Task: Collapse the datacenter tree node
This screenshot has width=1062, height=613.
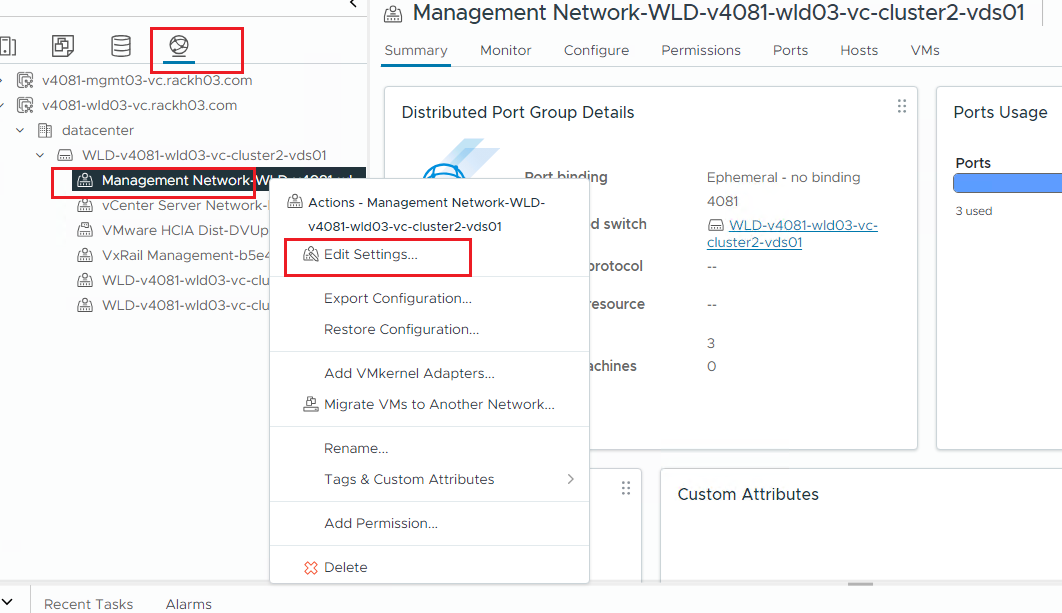Action: click(x=20, y=129)
